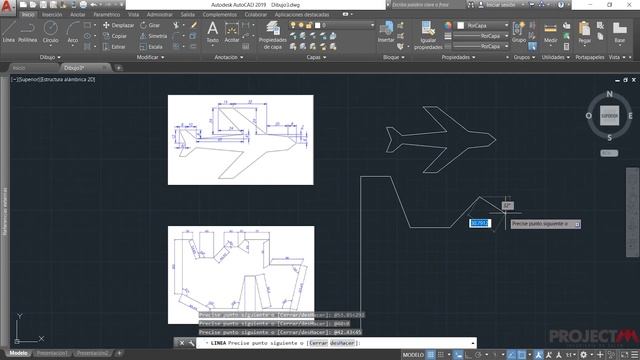Click the Medir utility tool

(550, 33)
